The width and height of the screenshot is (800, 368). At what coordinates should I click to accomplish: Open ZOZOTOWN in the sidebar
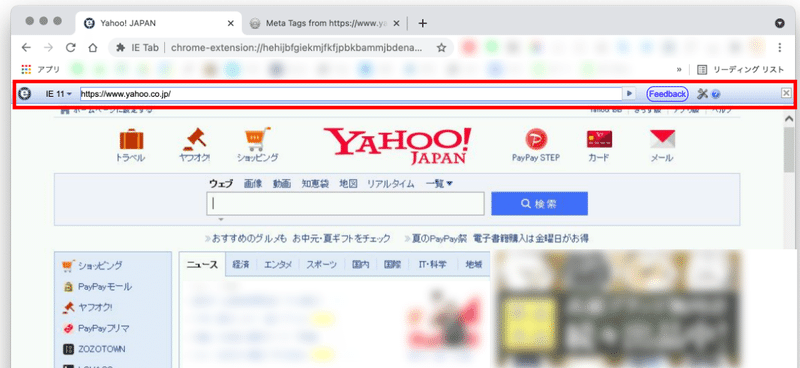(x=94, y=349)
